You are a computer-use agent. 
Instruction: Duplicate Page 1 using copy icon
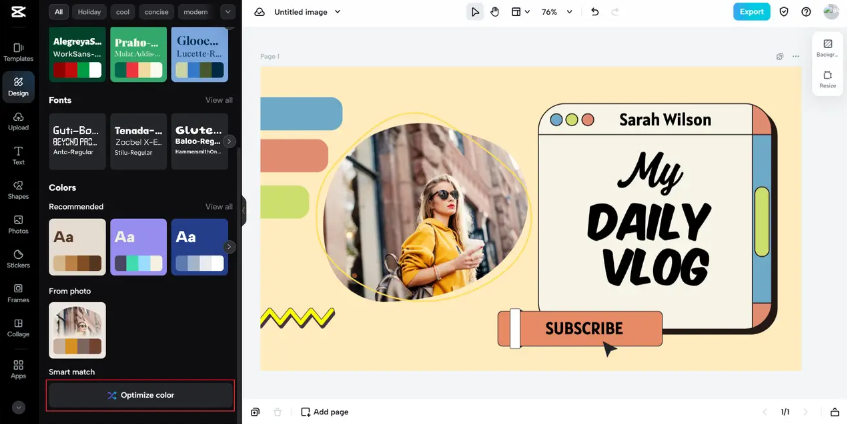point(779,56)
